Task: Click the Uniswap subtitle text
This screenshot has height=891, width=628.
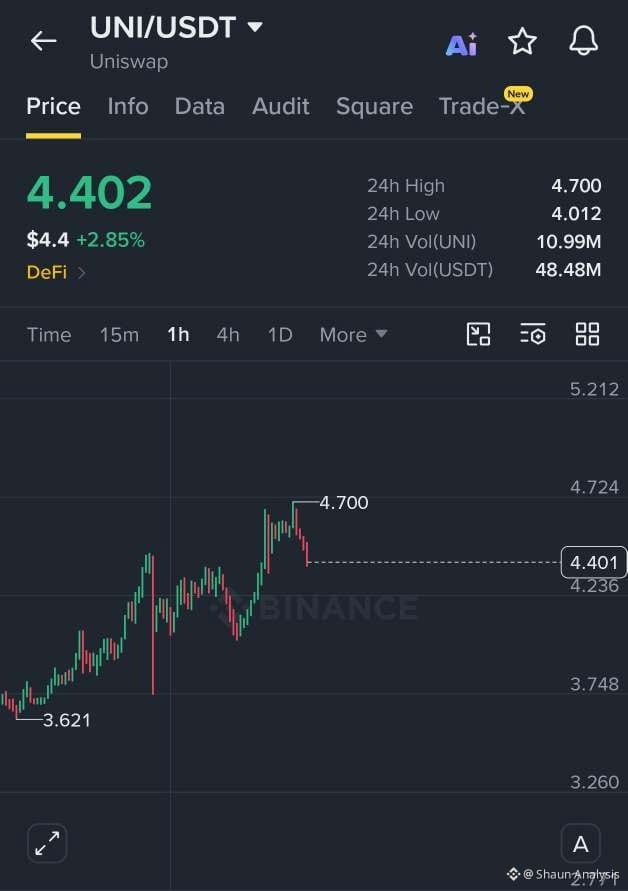Action: coord(129,61)
